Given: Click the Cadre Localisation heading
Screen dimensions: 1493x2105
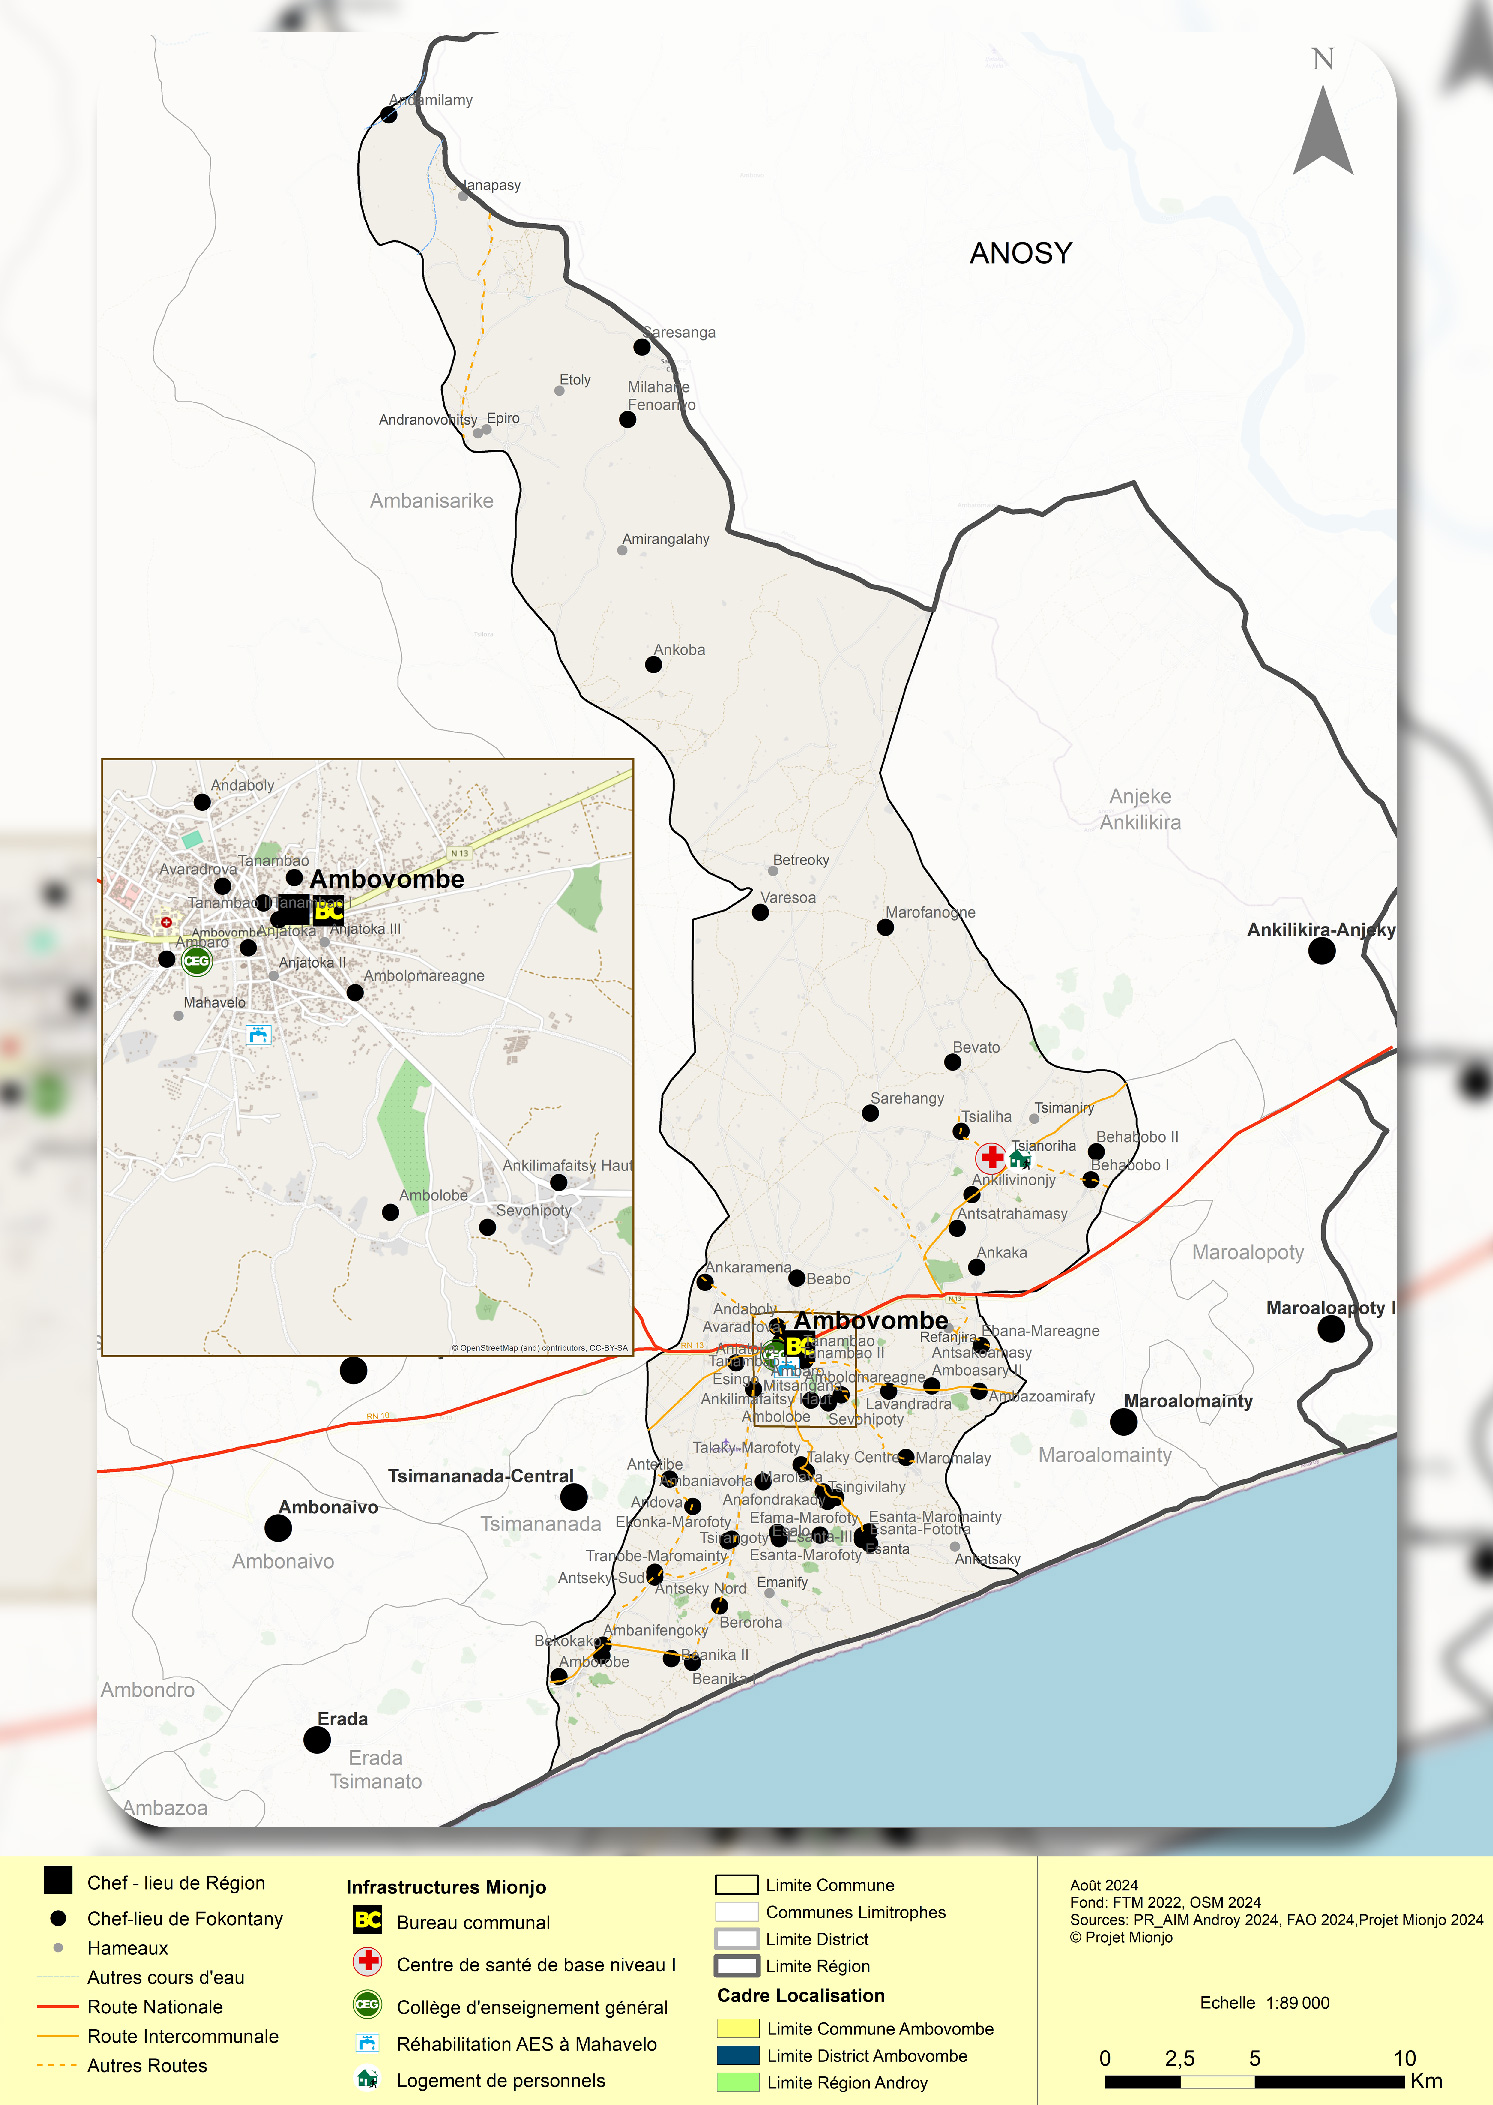Looking at the screenshot, I should (x=800, y=1995).
